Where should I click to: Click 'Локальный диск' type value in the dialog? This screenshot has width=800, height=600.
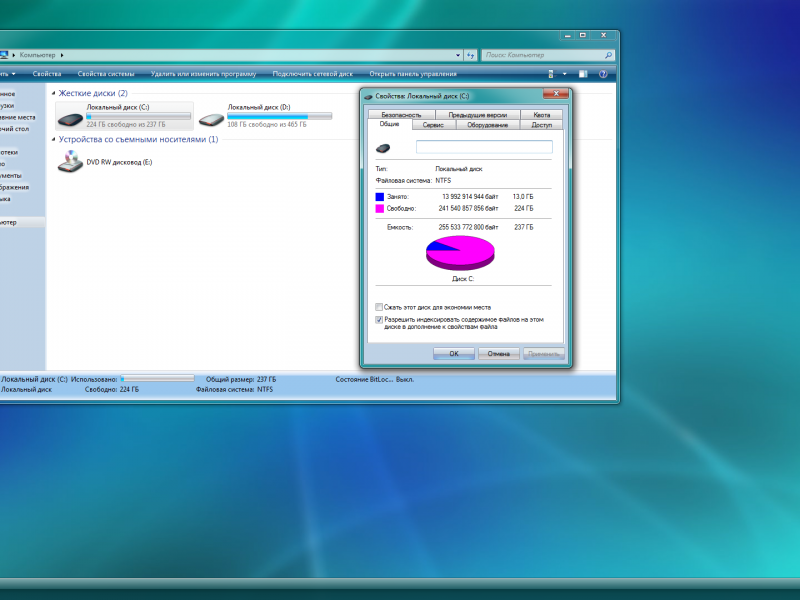(459, 169)
